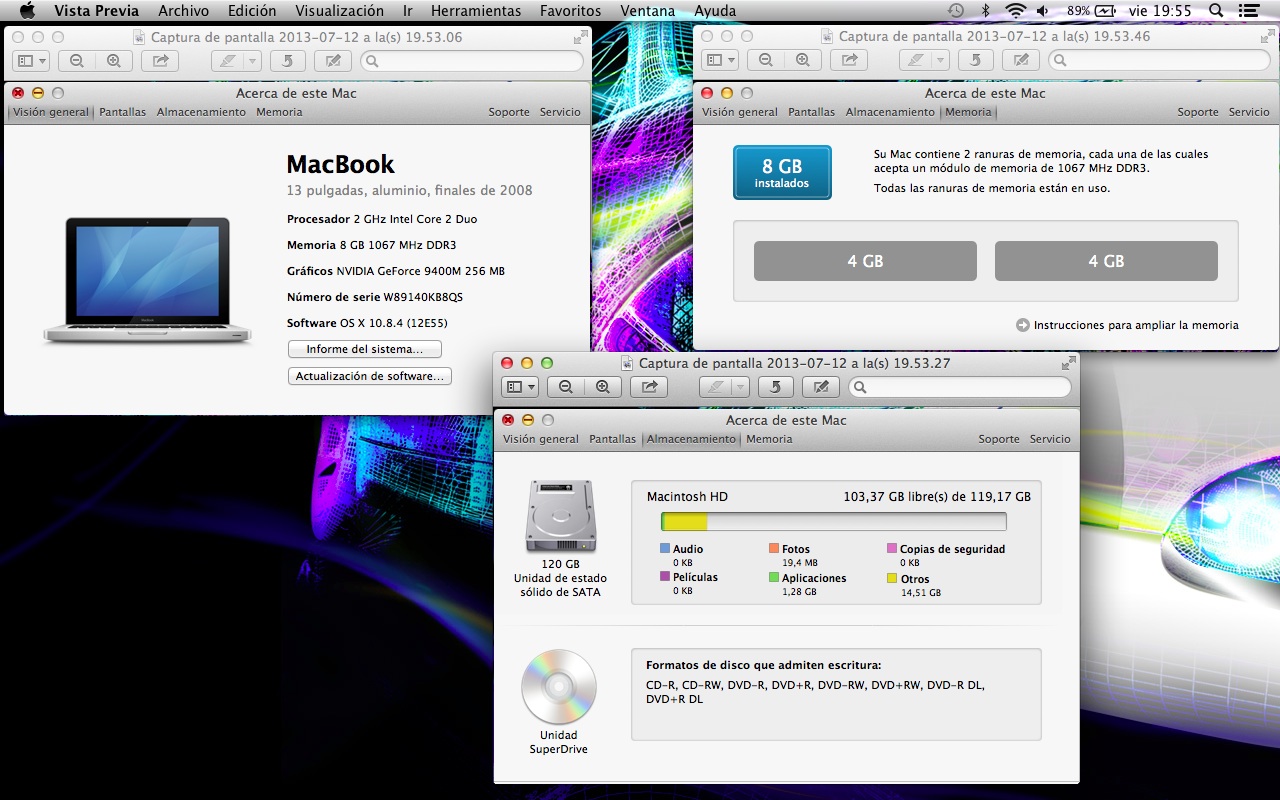The height and width of the screenshot is (800, 1280).
Task: Expand highlight color arrow in 19.53.06 window
Action: click(252, 60)
